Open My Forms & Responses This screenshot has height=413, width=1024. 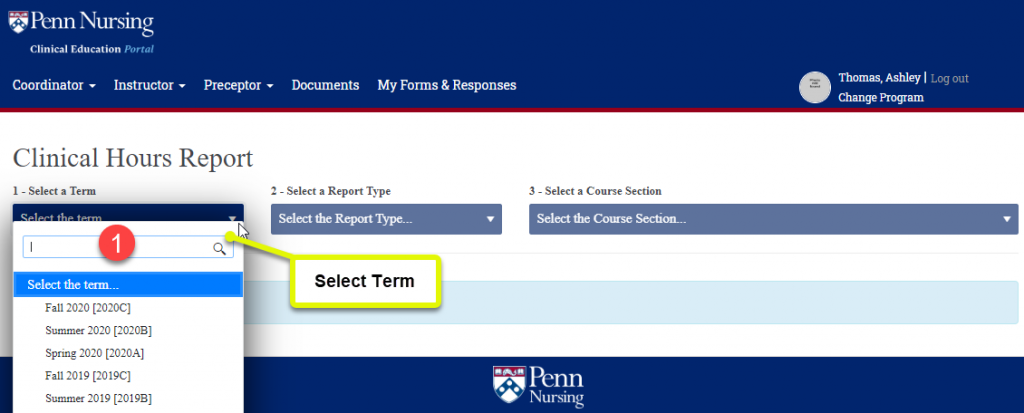tap(446, 86)
